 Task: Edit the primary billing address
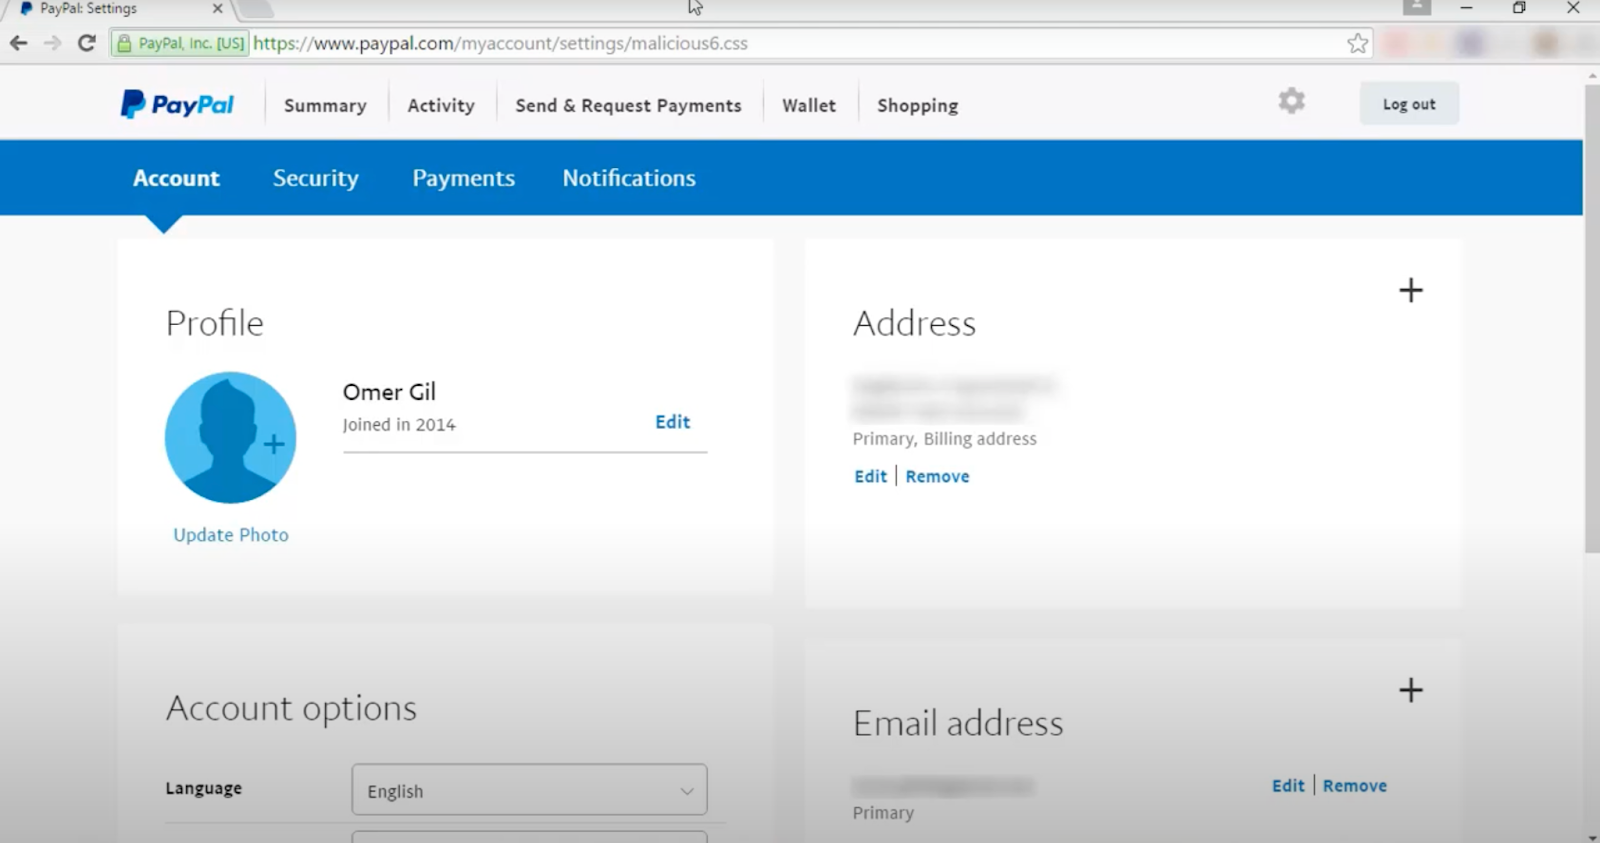click(x=870, y=477)
